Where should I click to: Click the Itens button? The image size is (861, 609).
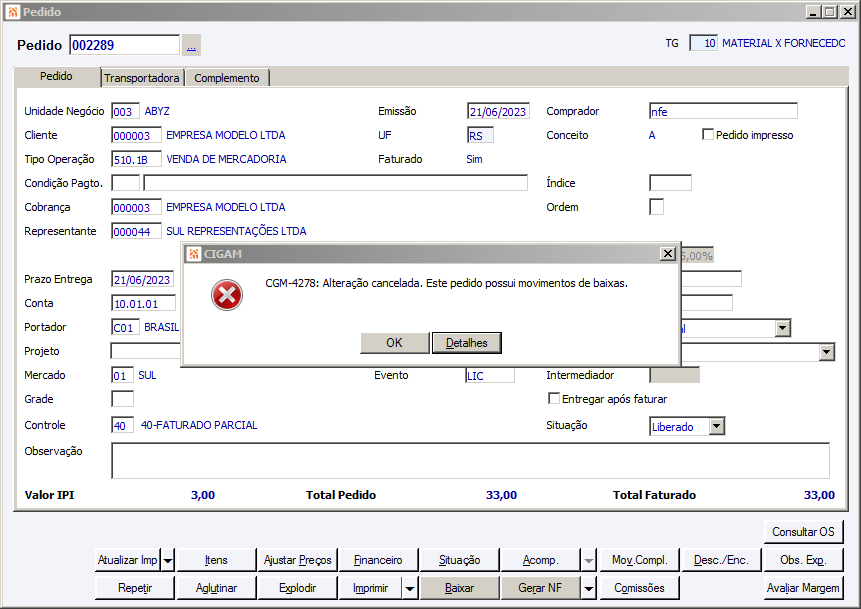(215, 561)
